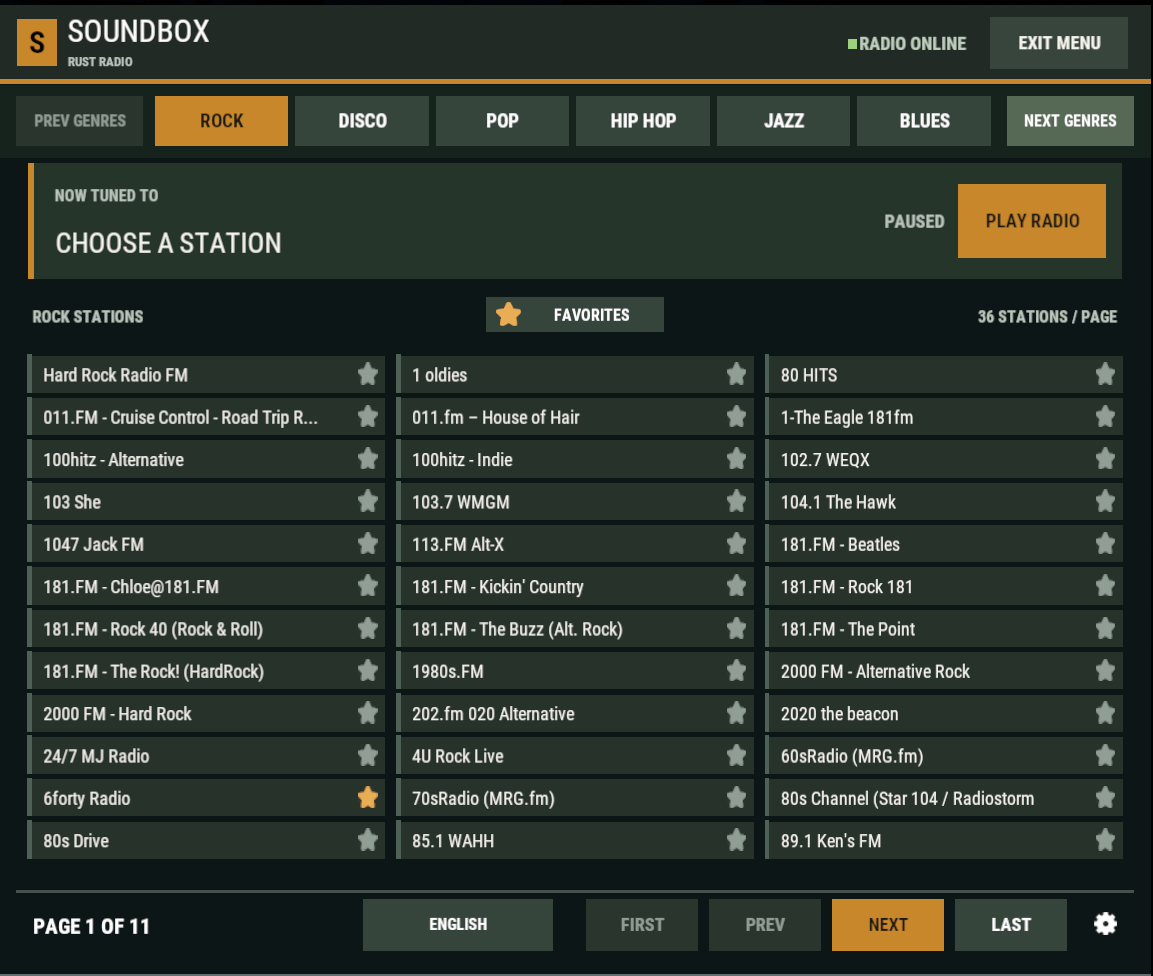Open the English language selector

(x=457, y=925)
